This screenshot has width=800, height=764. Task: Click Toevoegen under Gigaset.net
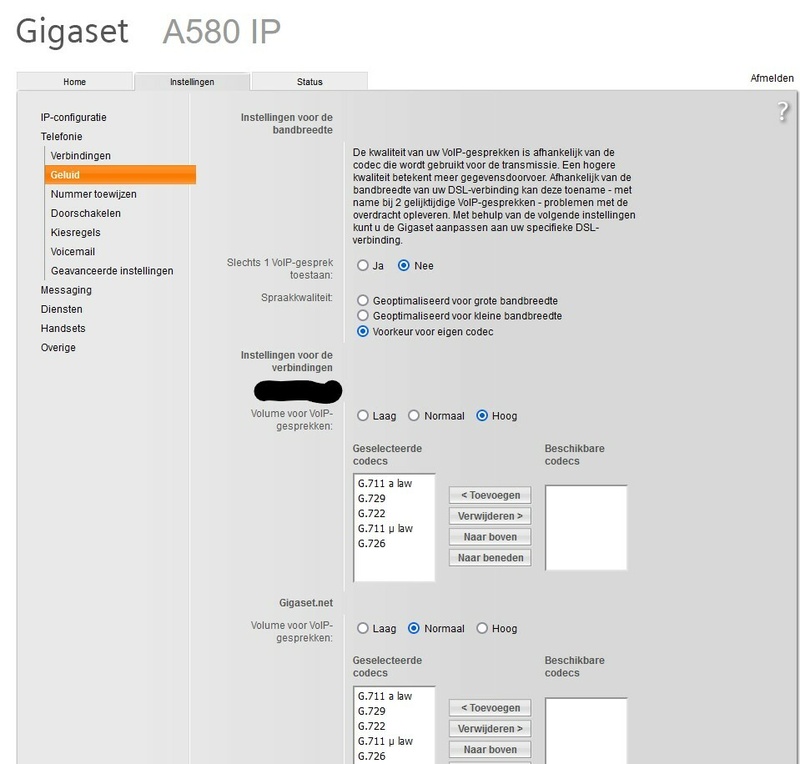(x=490, y=708)
